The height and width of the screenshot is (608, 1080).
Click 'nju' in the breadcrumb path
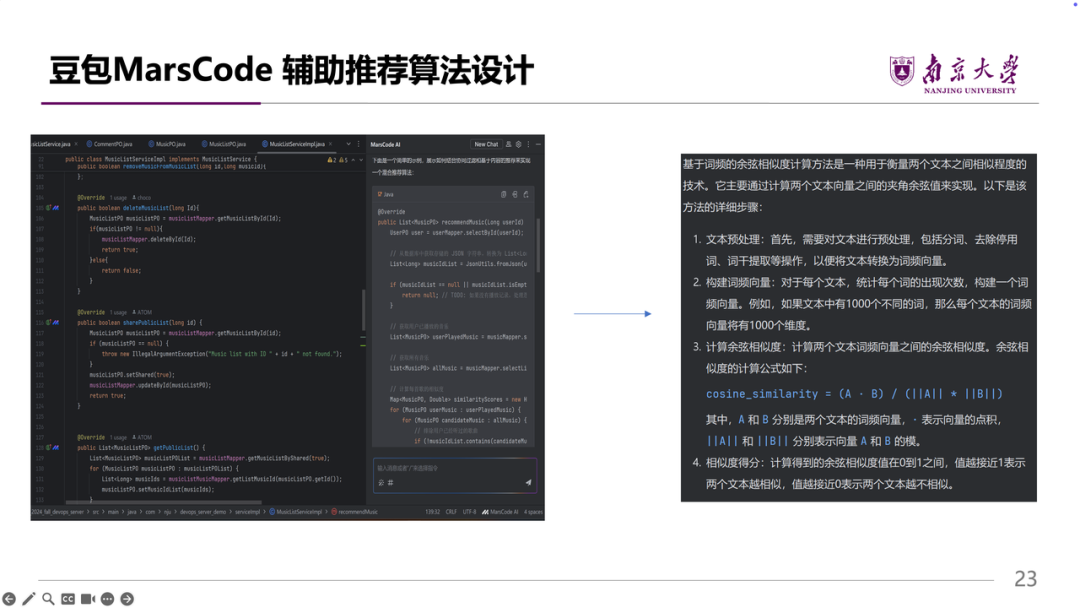pyautogui.click(x=167, y=512)
